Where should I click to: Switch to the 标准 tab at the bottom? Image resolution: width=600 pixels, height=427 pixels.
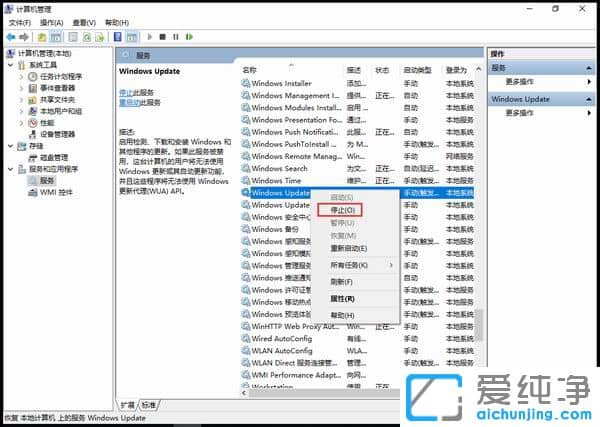(x=148, y=405)
